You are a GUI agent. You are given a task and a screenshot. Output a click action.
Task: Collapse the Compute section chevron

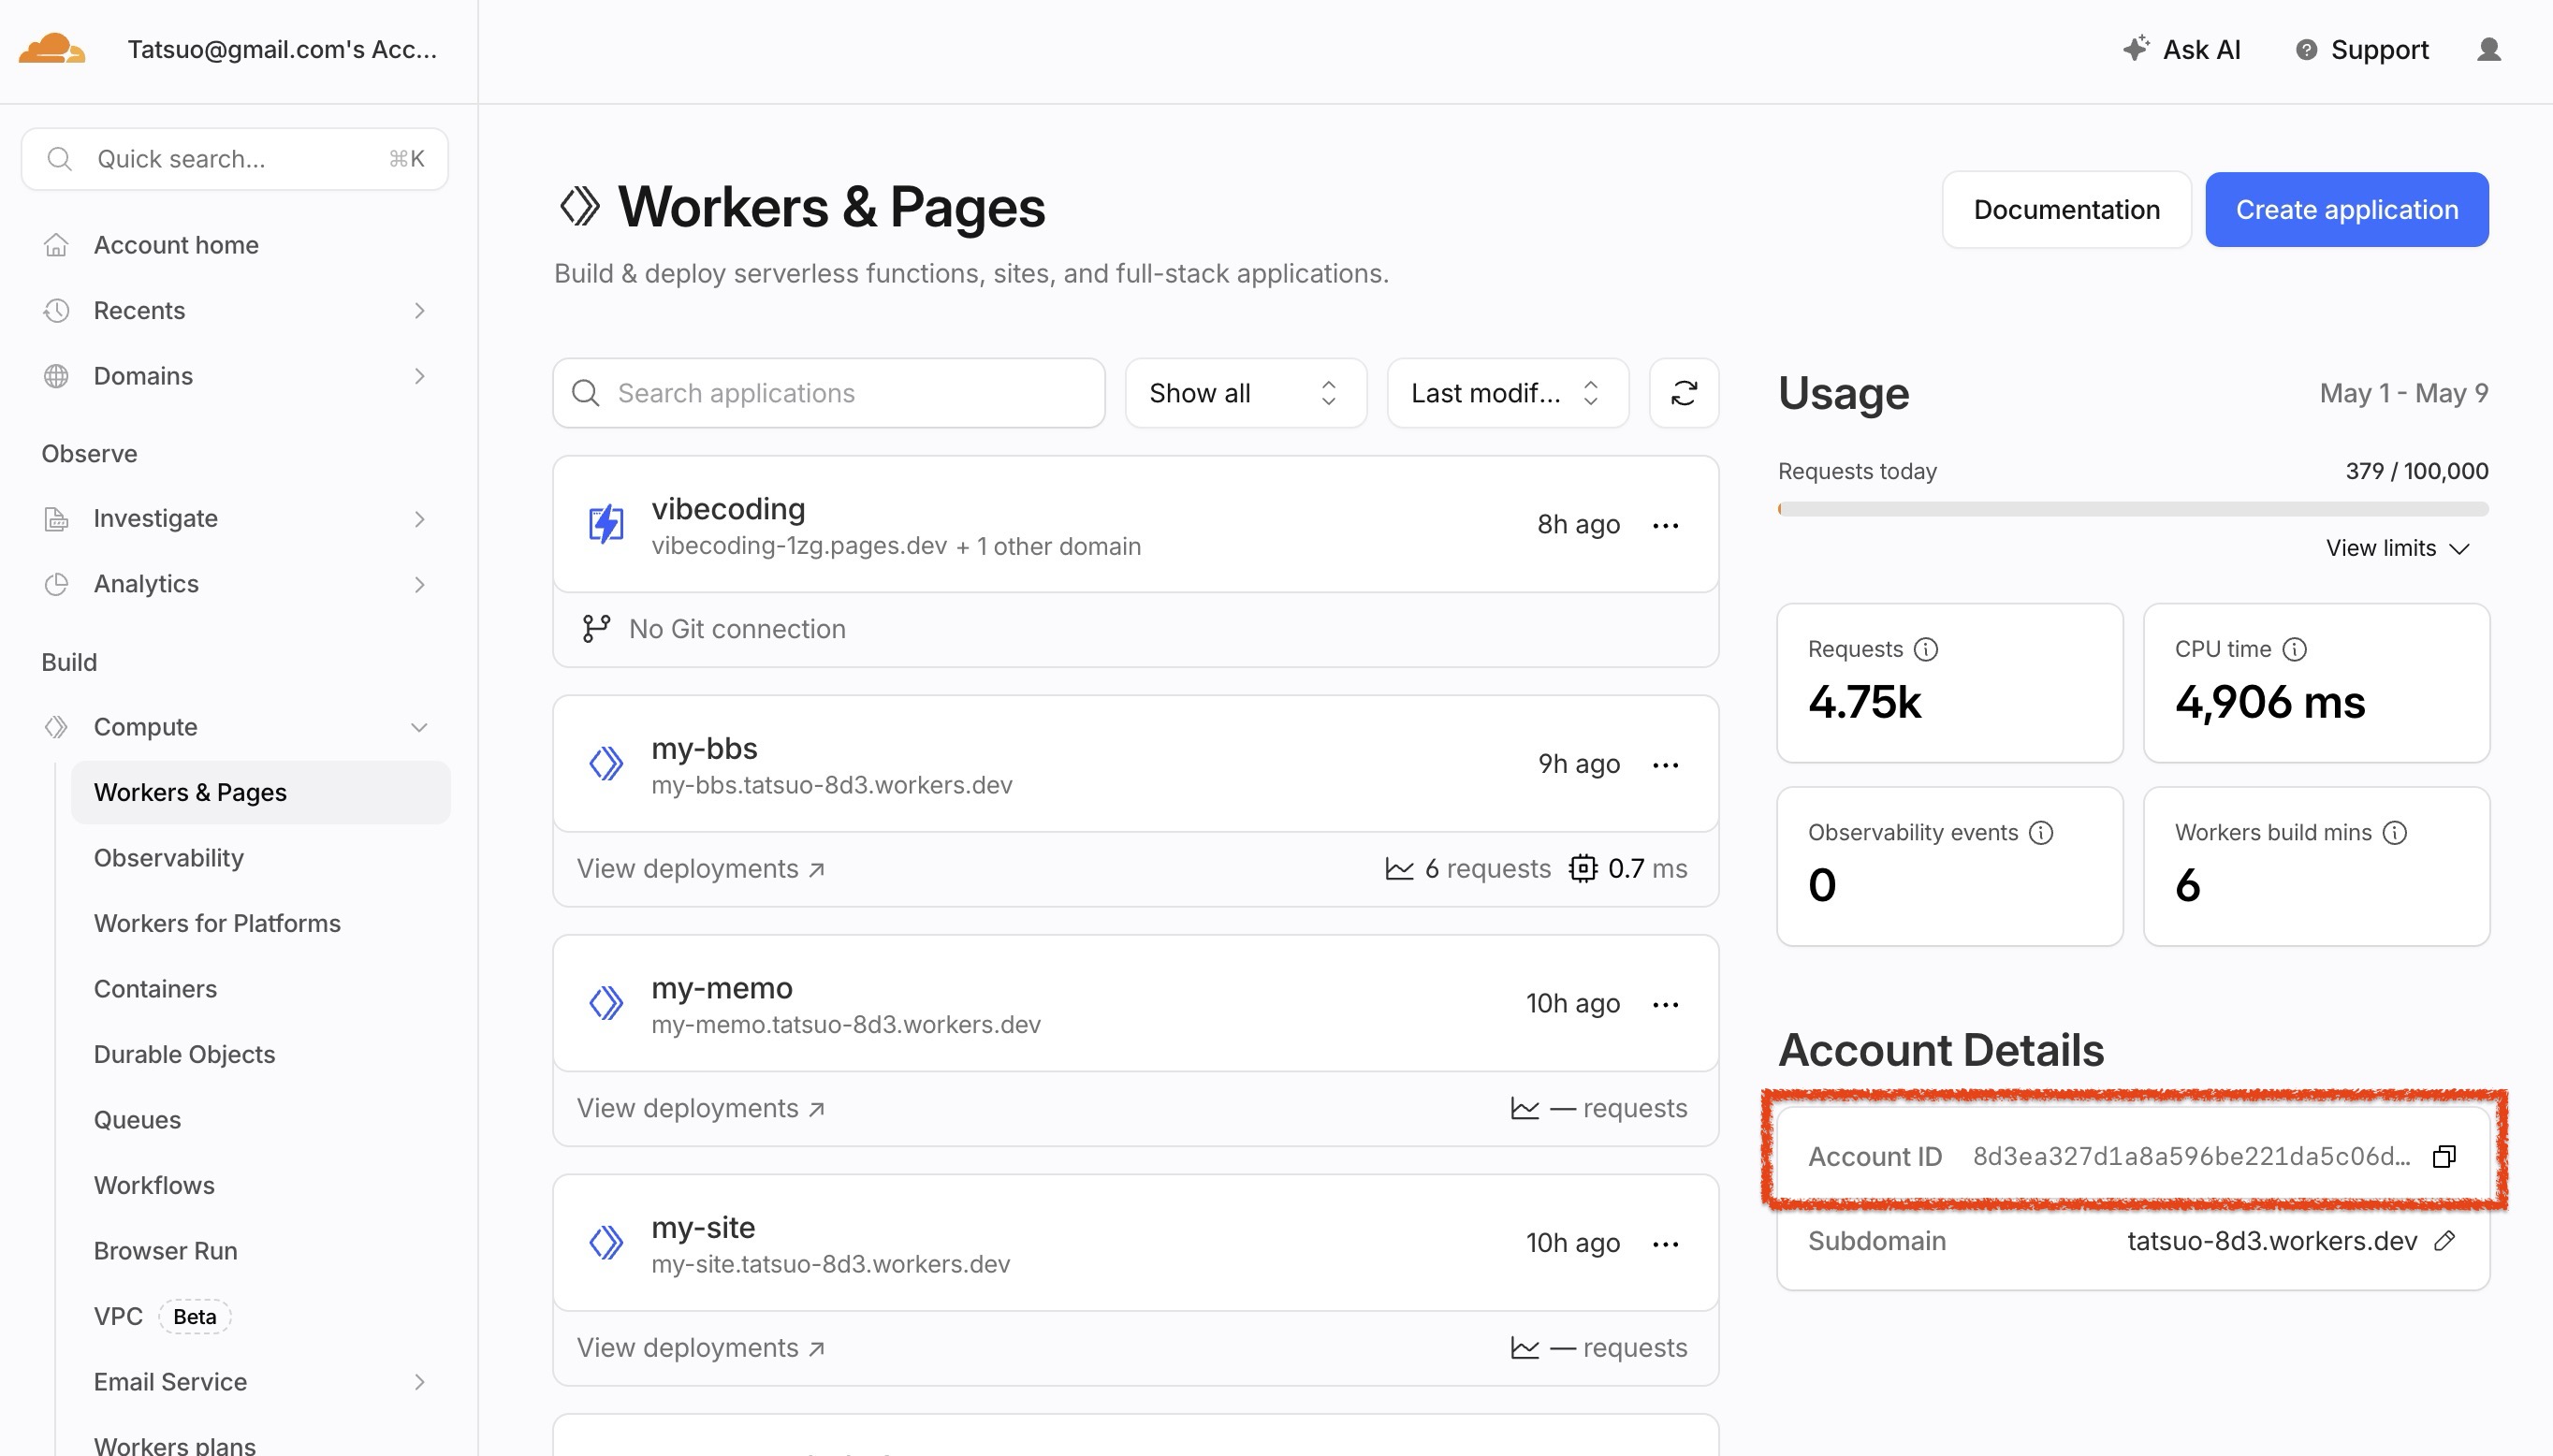[x=419, y=728]
